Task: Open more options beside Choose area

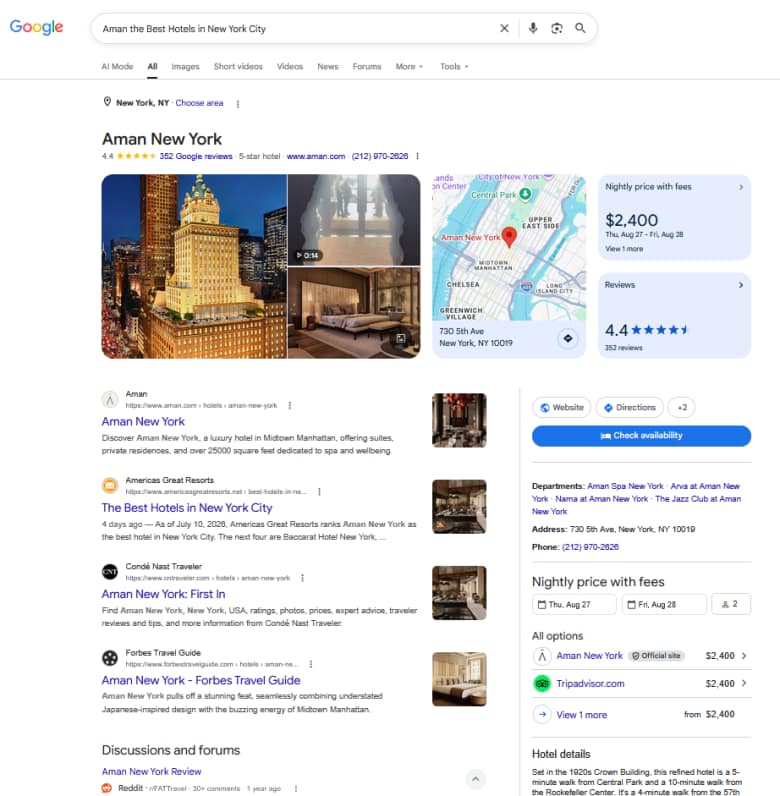Action: 238,104
